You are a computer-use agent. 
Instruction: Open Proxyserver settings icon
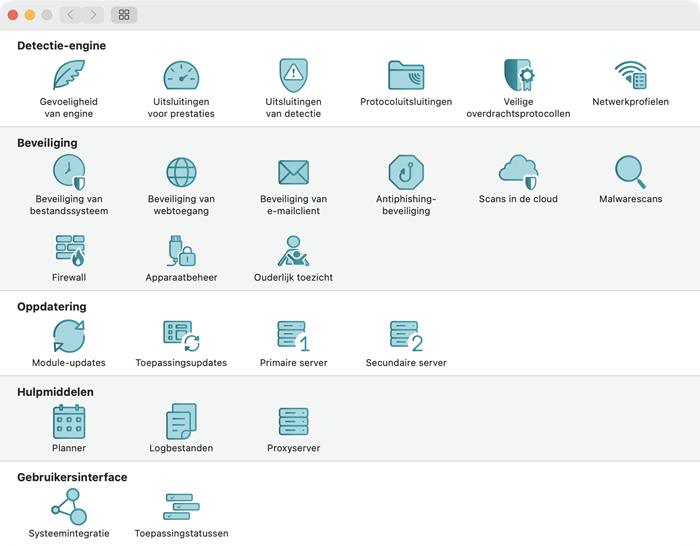pyautogui.click(x=293, y=421)
